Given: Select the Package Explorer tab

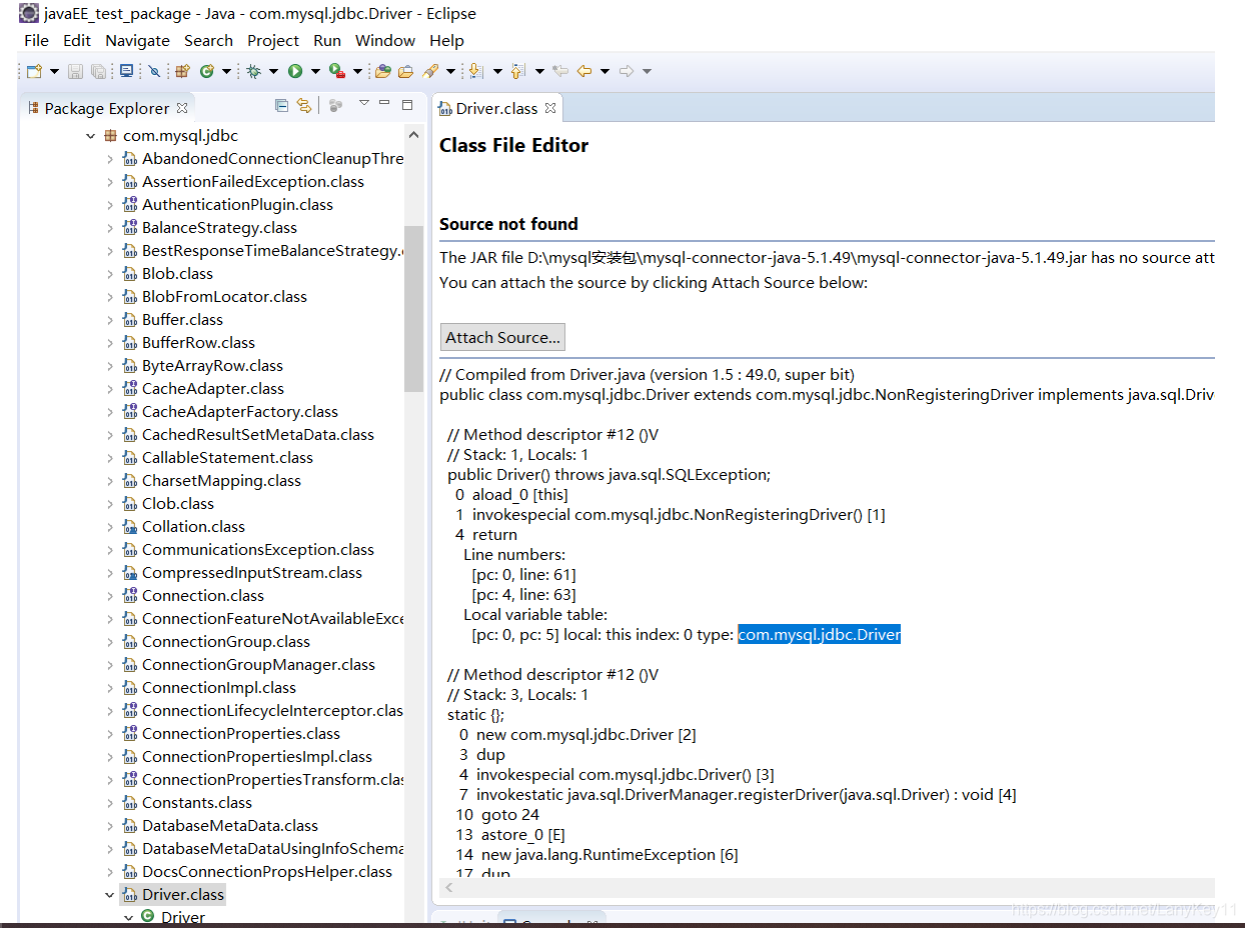Looking at the screenshot, I should click(107, 108).
